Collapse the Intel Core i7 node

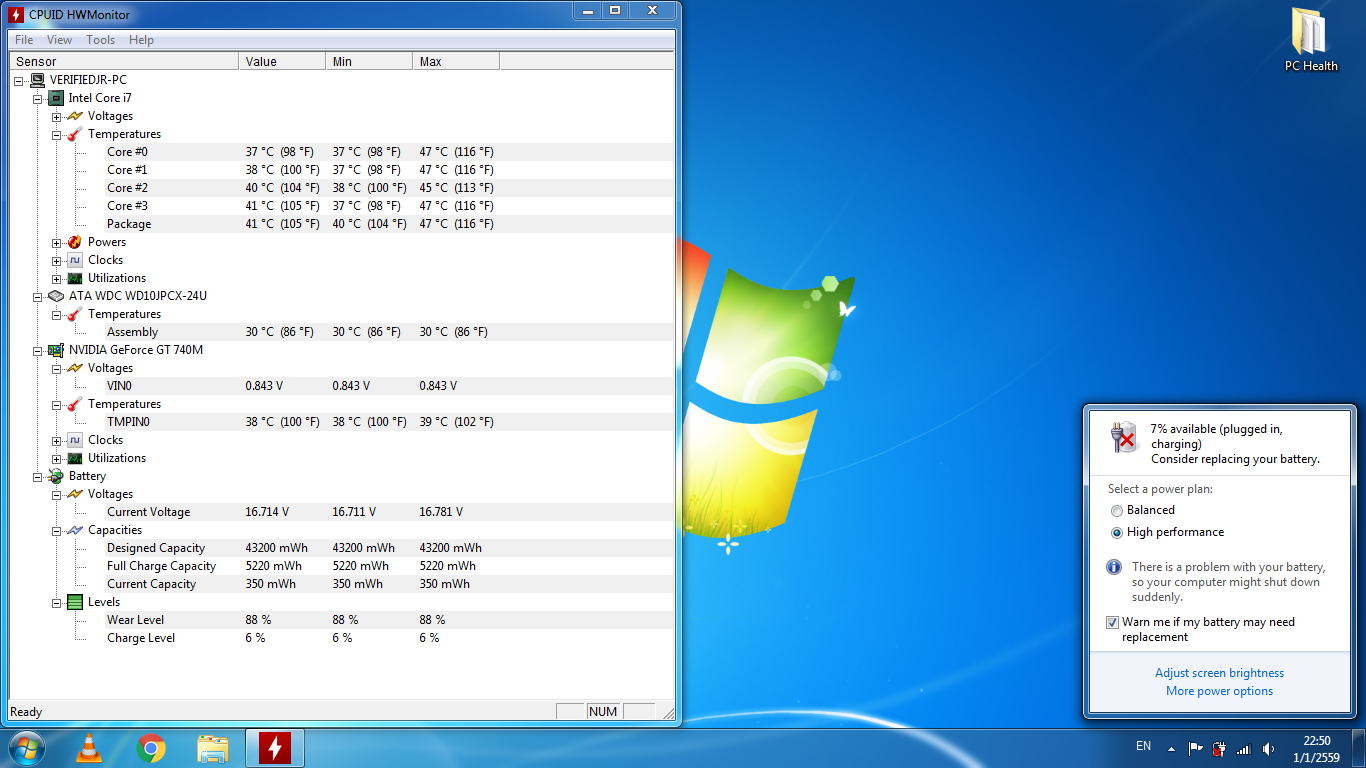pos(38,98)
